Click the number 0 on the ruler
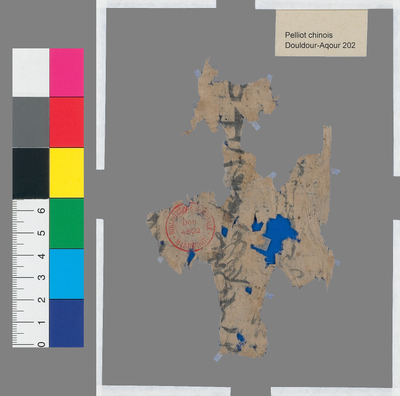 (41, 344)
